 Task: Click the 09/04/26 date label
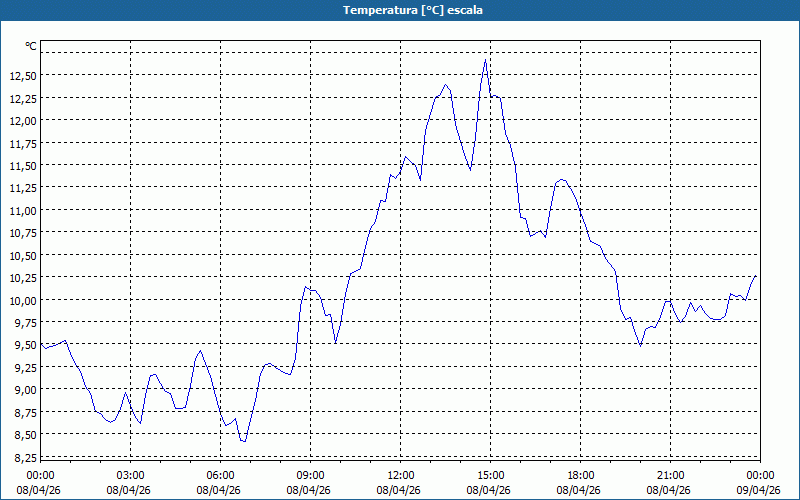[x=759, y=490]
